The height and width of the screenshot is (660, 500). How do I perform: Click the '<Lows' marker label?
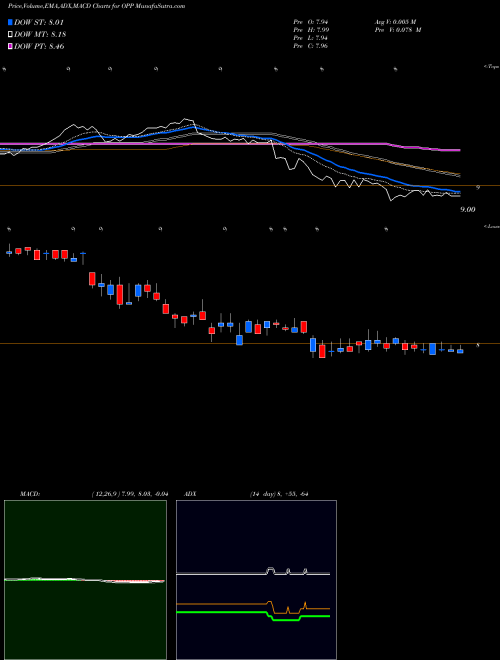tap(491, 226)
